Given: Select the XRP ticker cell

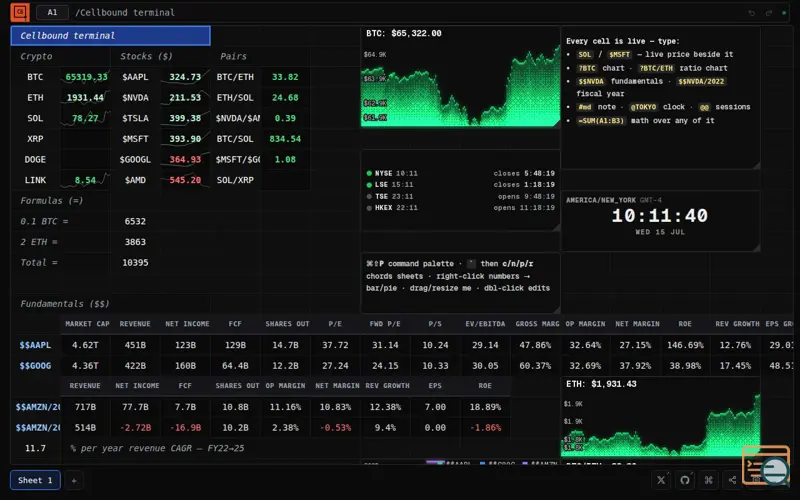Looking at the screenshot, I should 35,139.
